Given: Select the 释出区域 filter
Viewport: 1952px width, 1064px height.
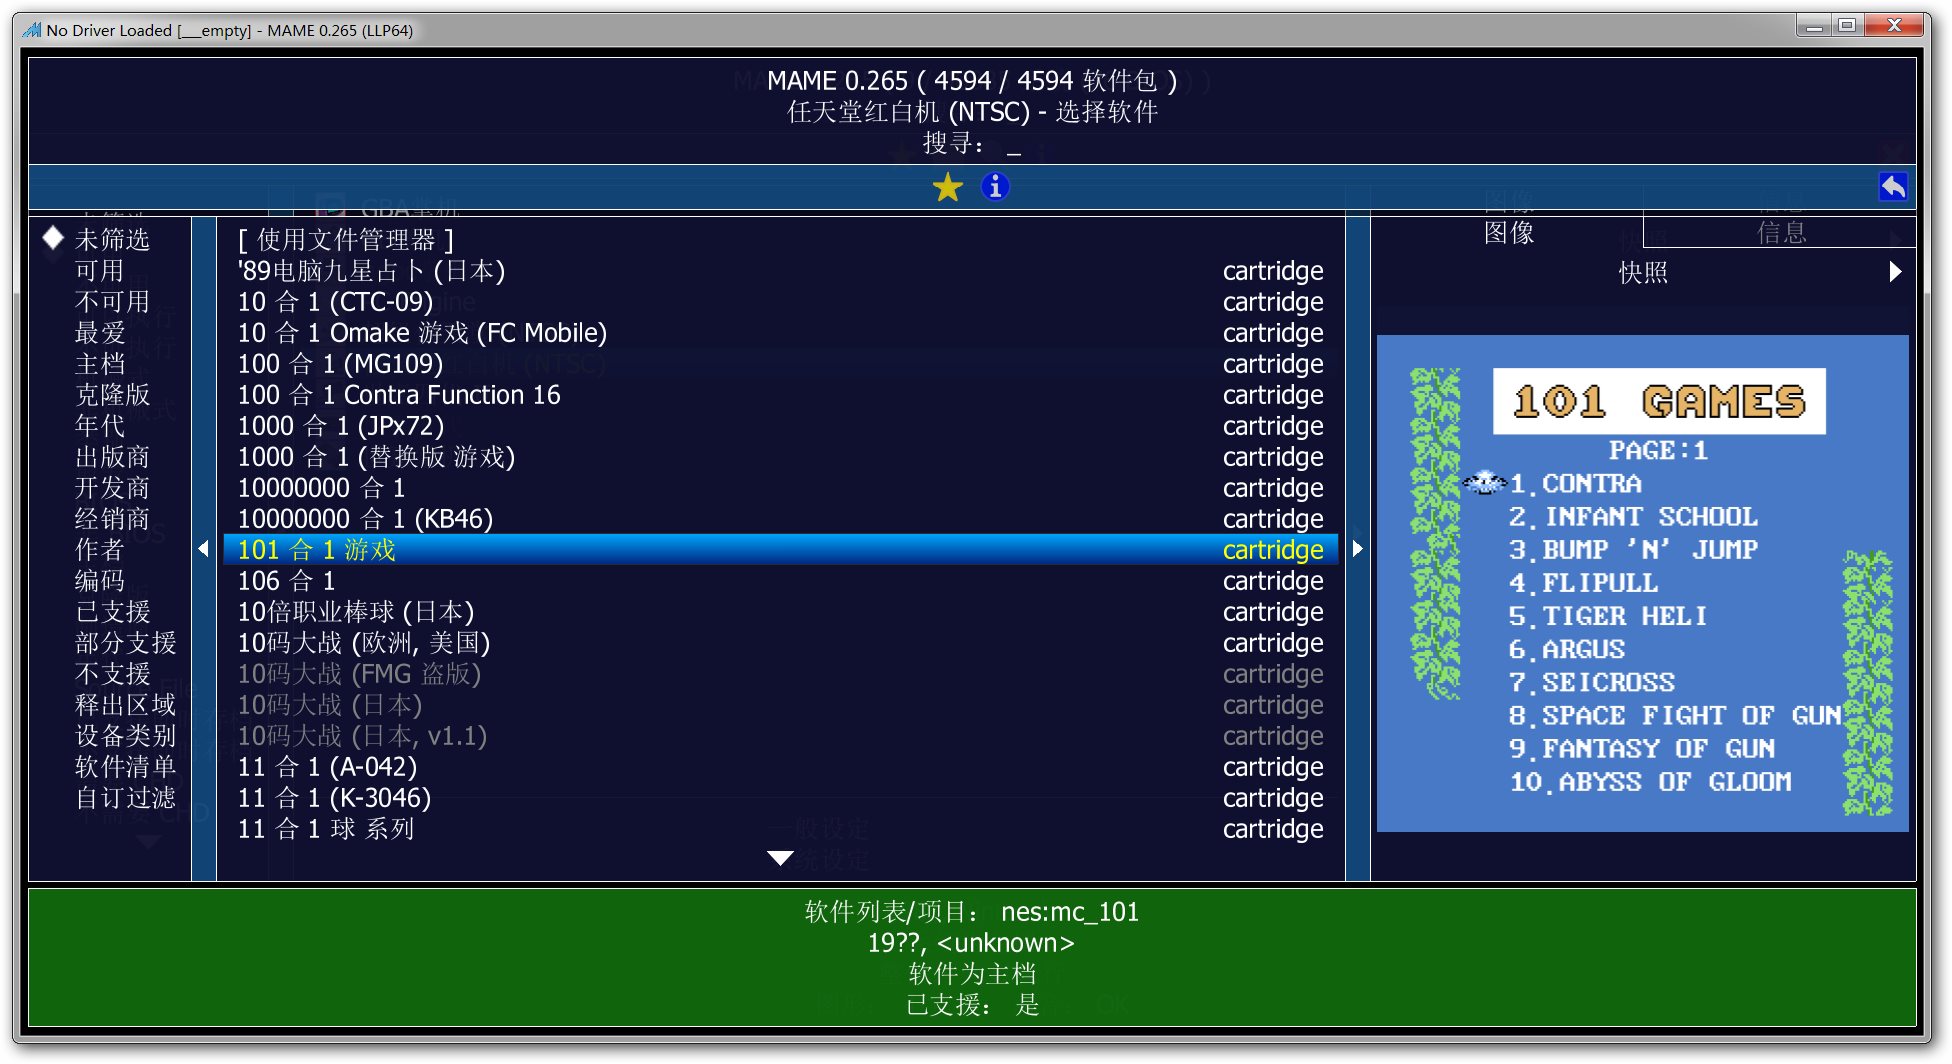Looking at the screenshot, I should tap(125, 705).
